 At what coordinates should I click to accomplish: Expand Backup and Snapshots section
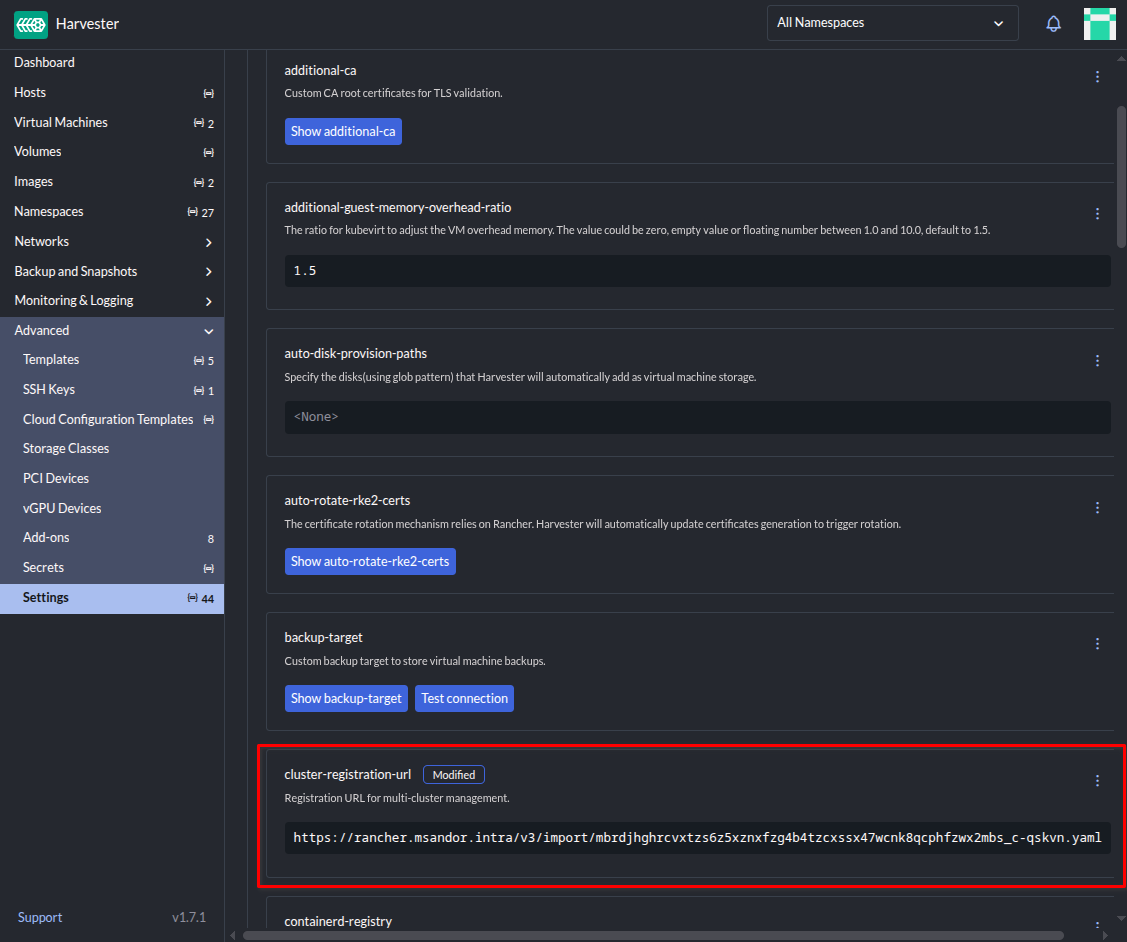(208, 272)
